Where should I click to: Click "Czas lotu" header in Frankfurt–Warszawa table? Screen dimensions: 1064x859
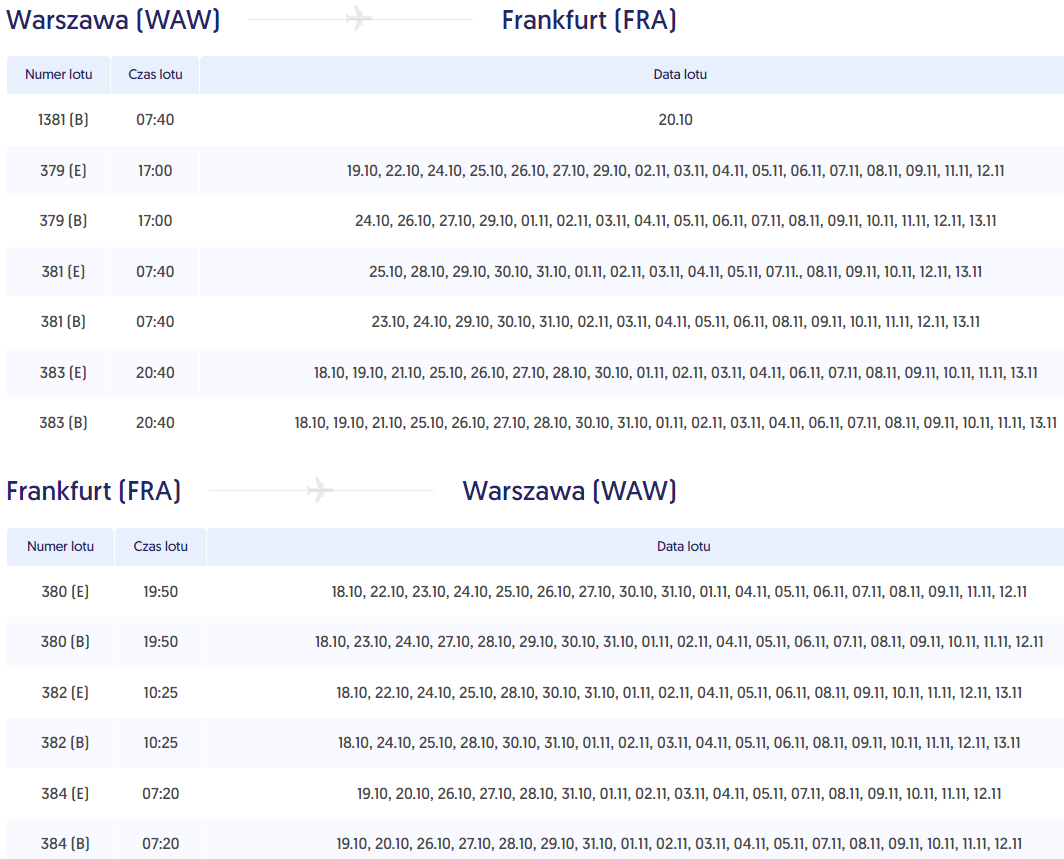pos(160,546)
